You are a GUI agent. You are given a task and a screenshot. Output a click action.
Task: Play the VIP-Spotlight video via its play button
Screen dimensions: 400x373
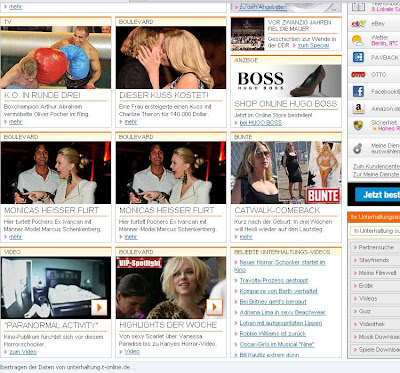(x=214, y=307)
